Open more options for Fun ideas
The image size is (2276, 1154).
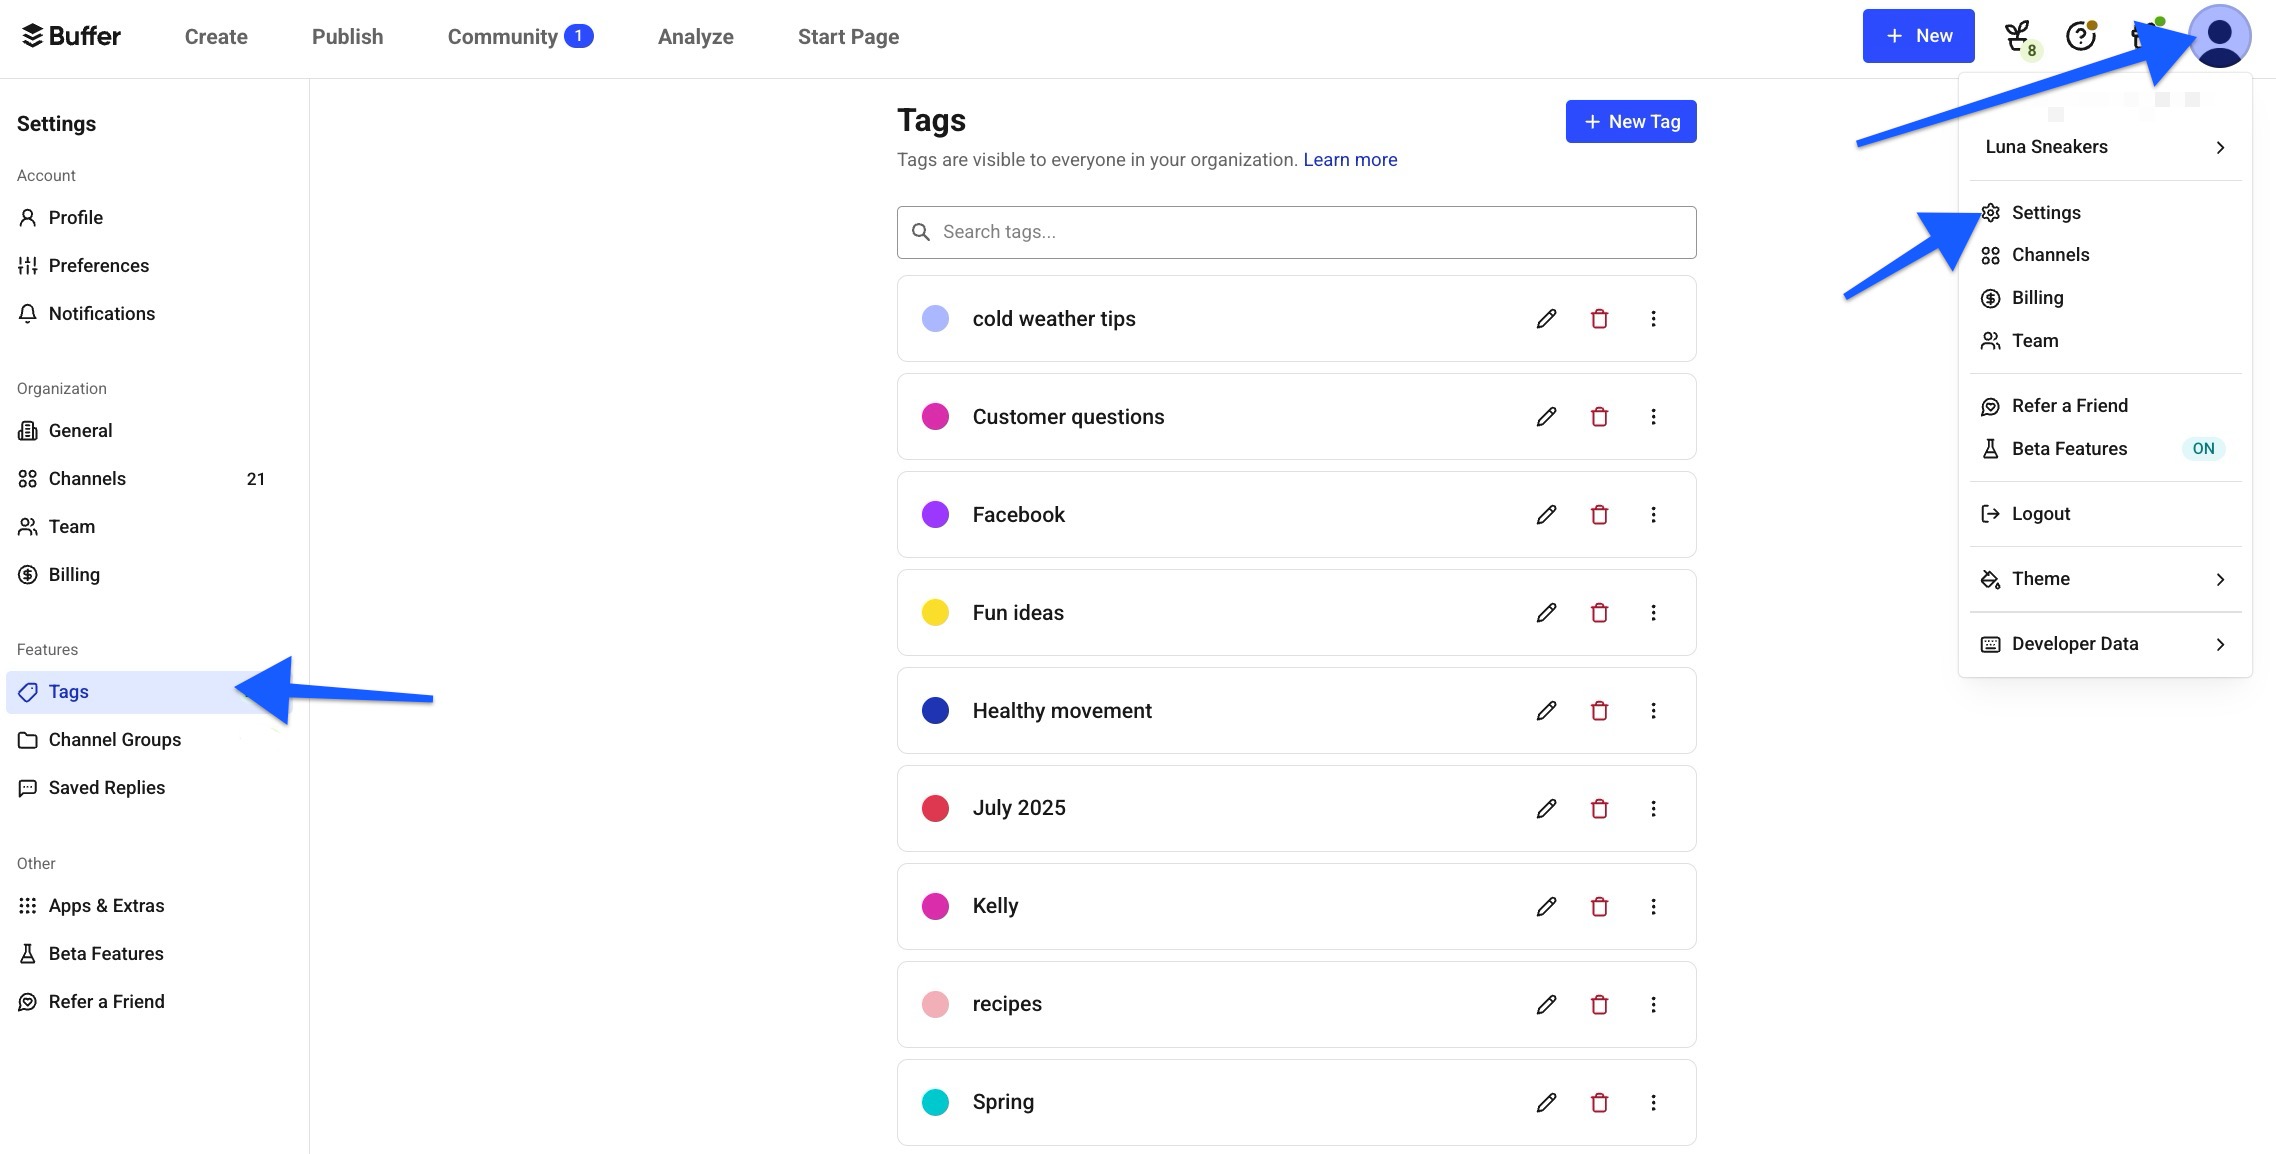[x=1653, y=612]
